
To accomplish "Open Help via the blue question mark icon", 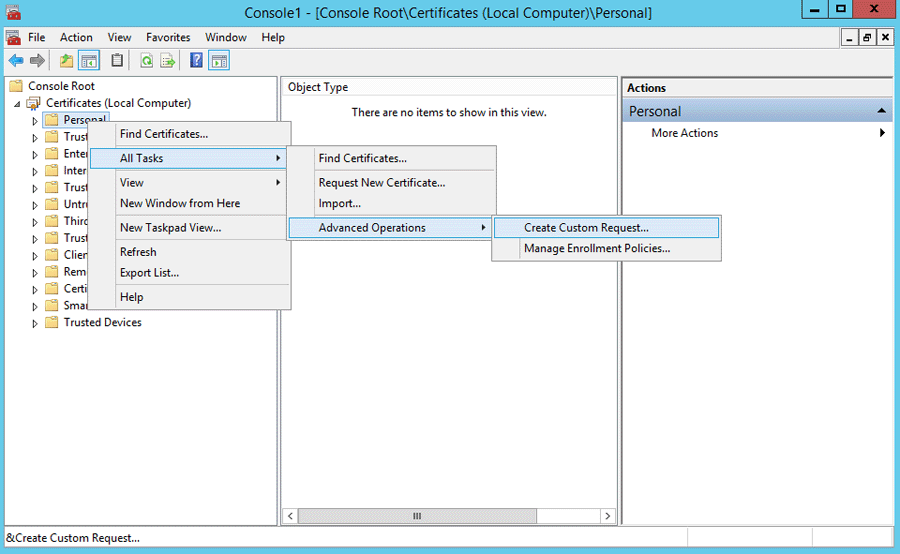I will (x=197, y=61).
